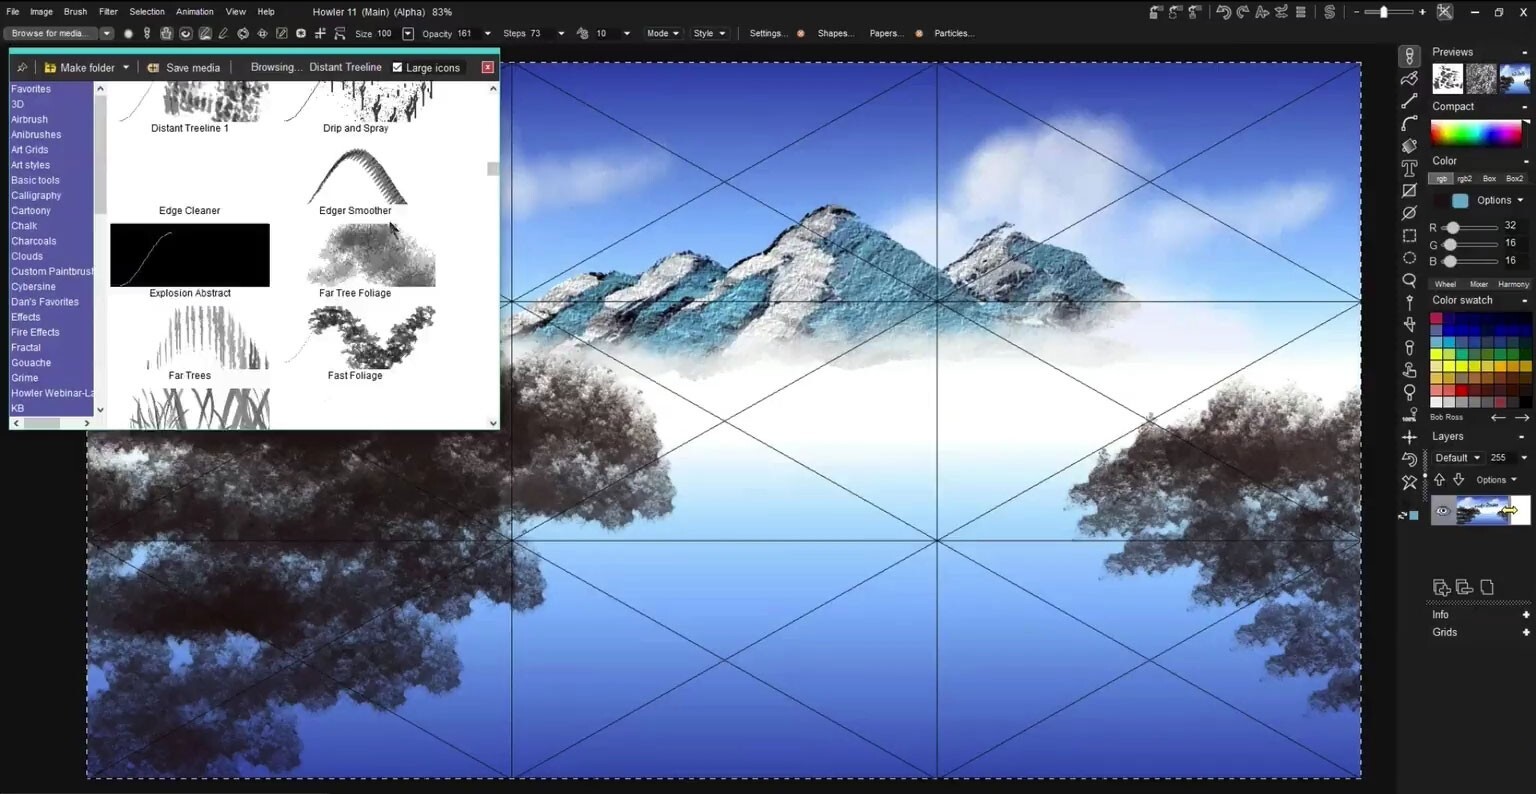Open the Brush menu
This screenshot has height=794, width=1536.
(75, 12)
